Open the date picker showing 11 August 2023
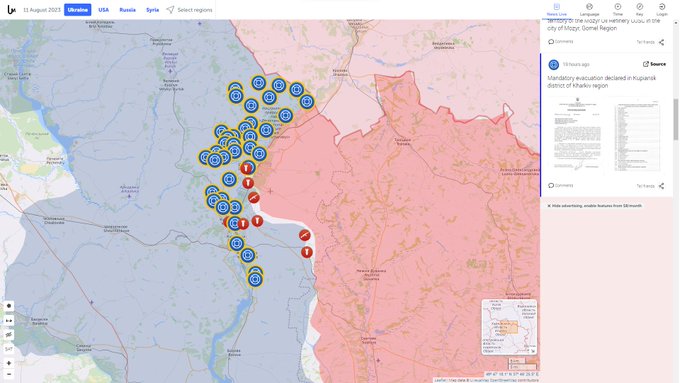This screenshot has height=383, width=680. (x=42, y=10)
